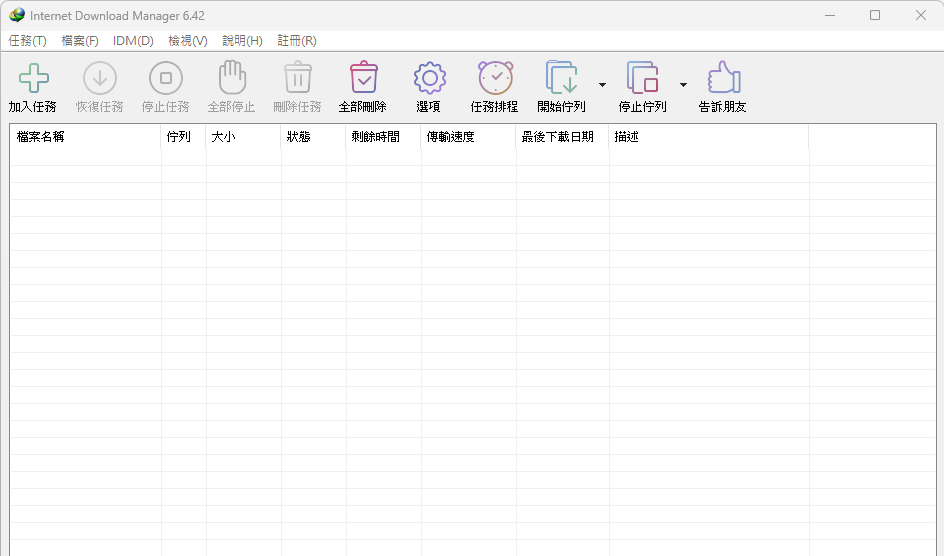
Task: Open 任務排程 (Scheduler) clock icon
Action: tap(495, 78)
